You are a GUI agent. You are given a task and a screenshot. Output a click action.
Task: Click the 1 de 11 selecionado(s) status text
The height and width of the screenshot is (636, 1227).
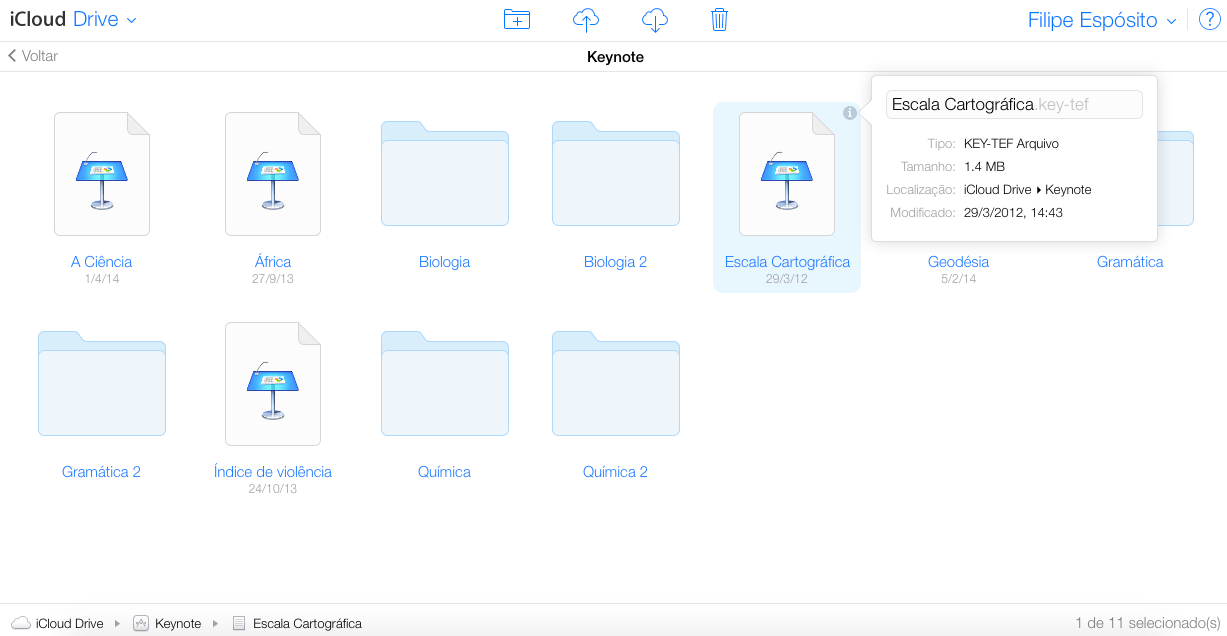click(1148, 623)
